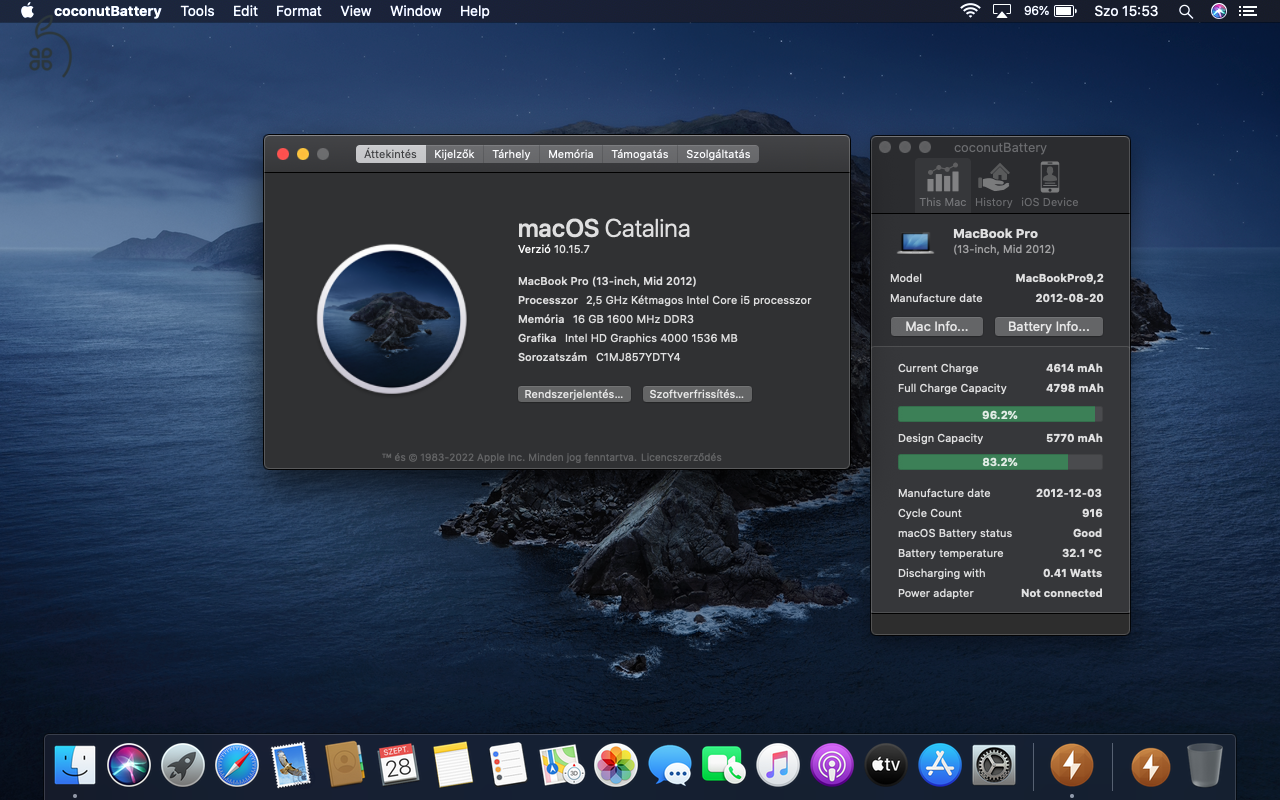Click the Catalina island circular image
The height and width of the screenshot is (800, 1280).
click(x=392, y=319)
